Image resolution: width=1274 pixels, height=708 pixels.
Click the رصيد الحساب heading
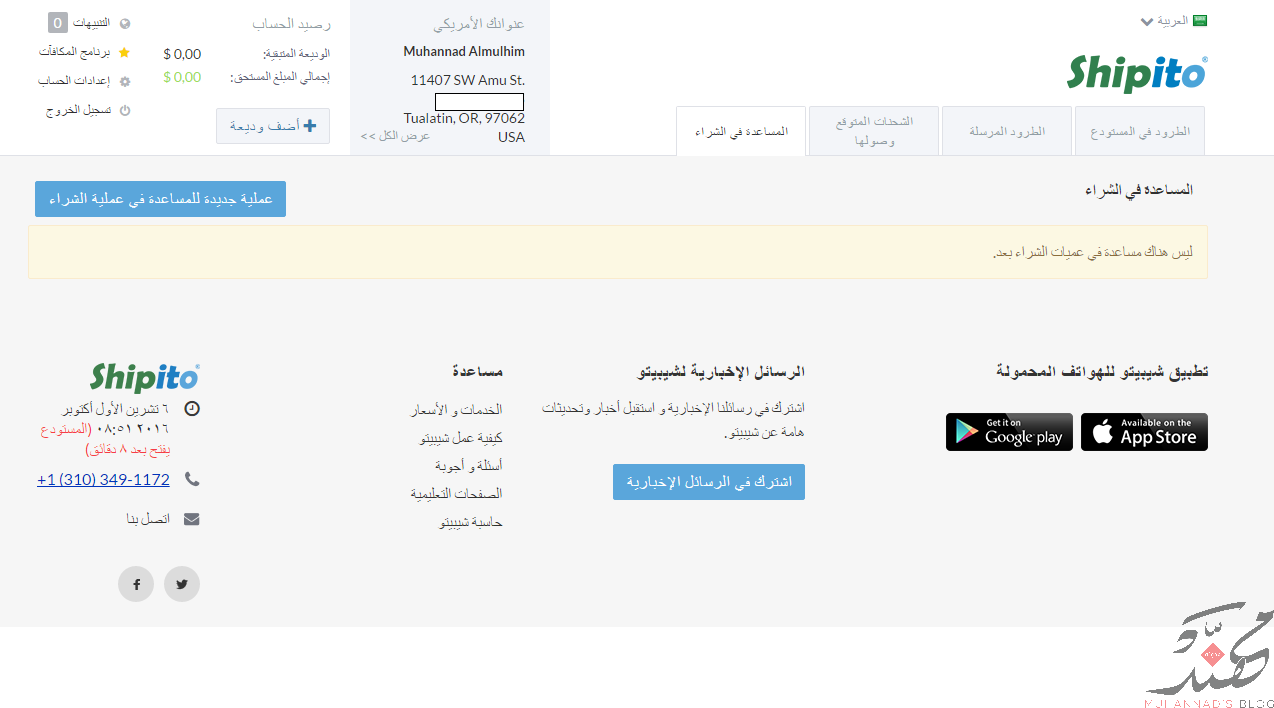pyautogui.click(x=291, y=23)
